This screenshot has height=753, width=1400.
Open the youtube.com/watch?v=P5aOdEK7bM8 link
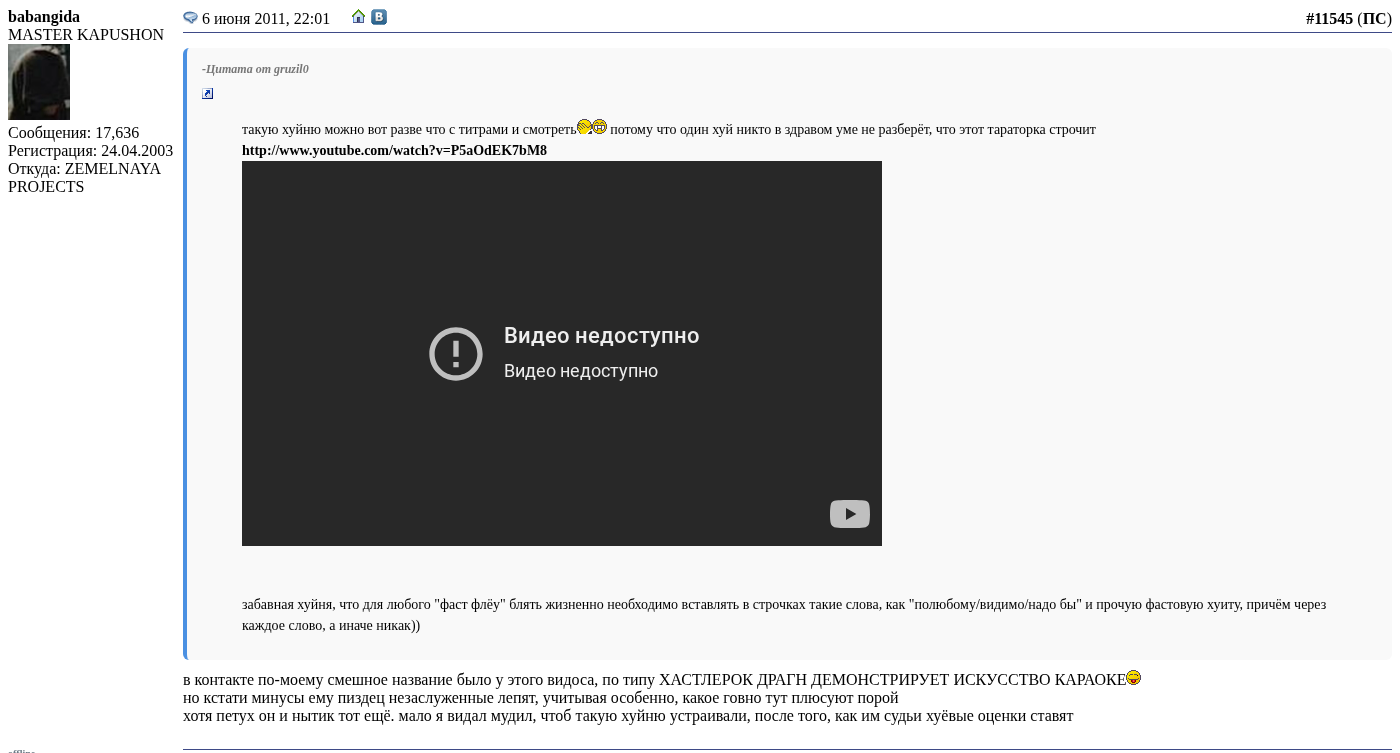pyautogui.click(x=394, y=151)
